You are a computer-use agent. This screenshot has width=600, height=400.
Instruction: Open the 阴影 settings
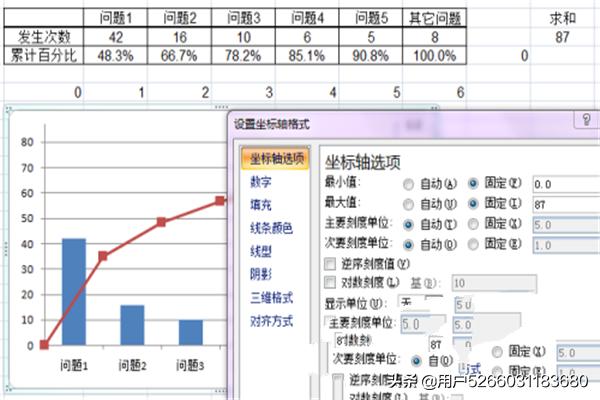[x=260, y=274]
